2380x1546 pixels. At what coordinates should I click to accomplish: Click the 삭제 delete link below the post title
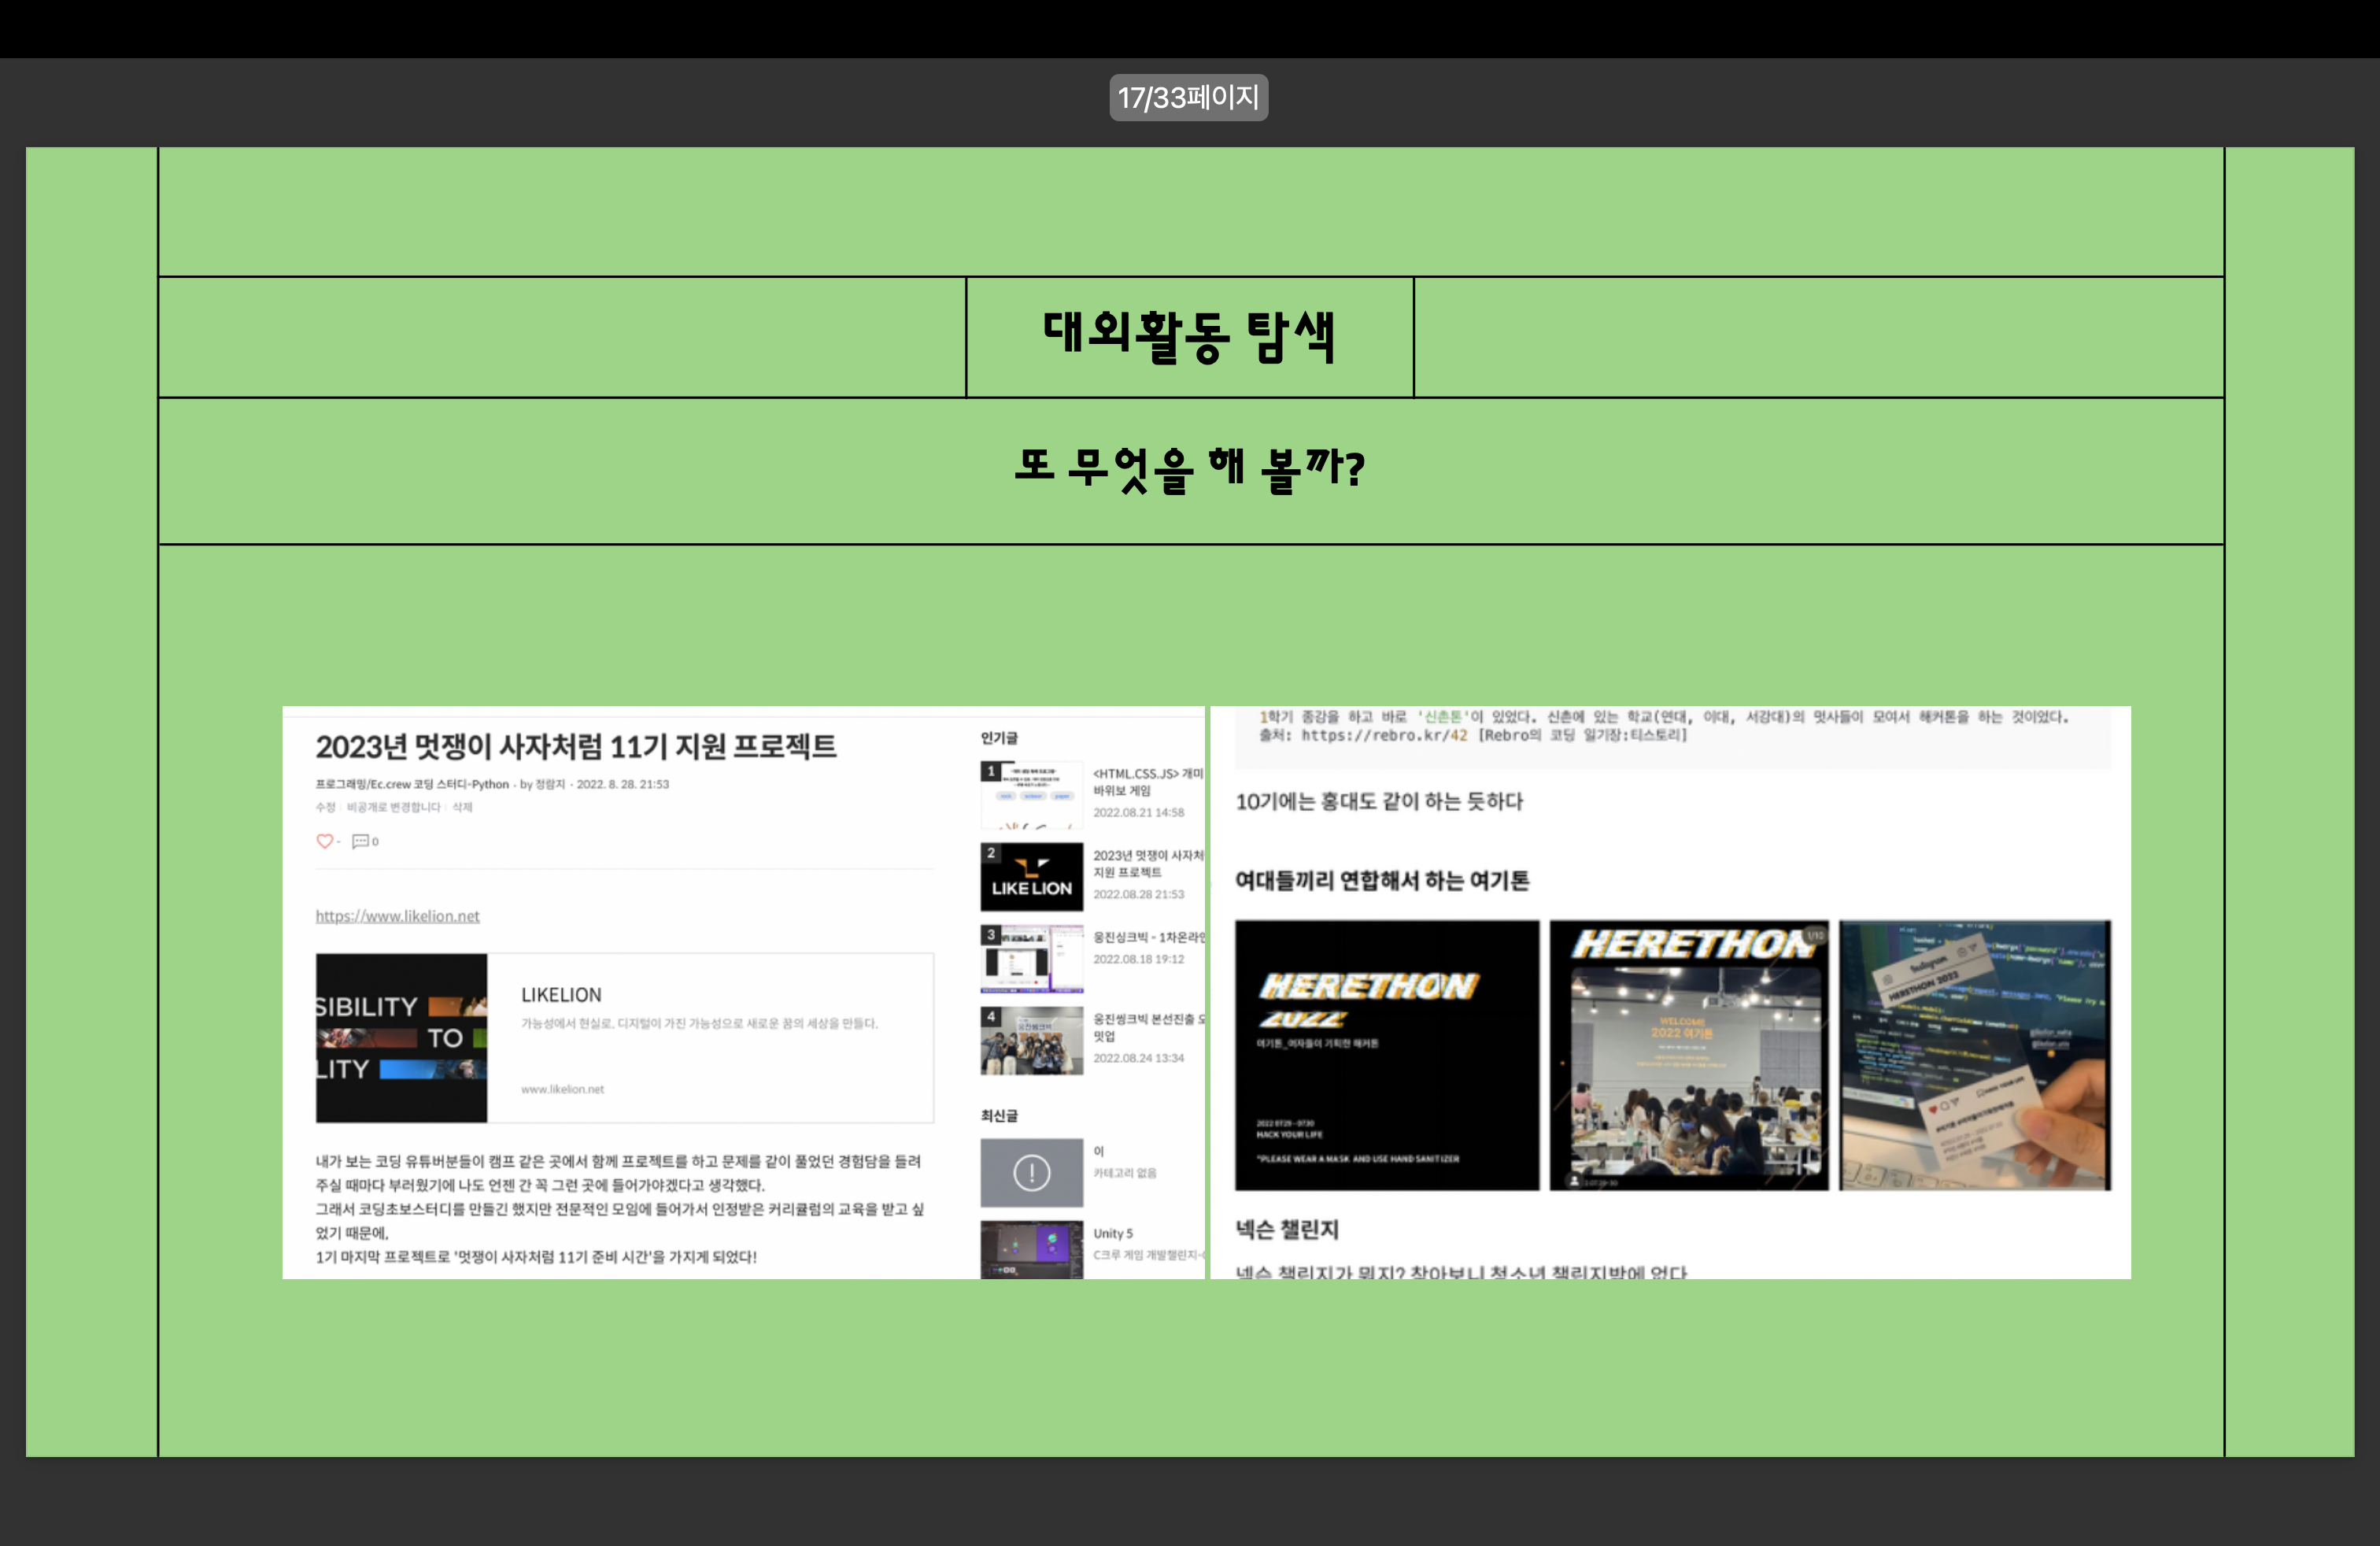[462, 807]
